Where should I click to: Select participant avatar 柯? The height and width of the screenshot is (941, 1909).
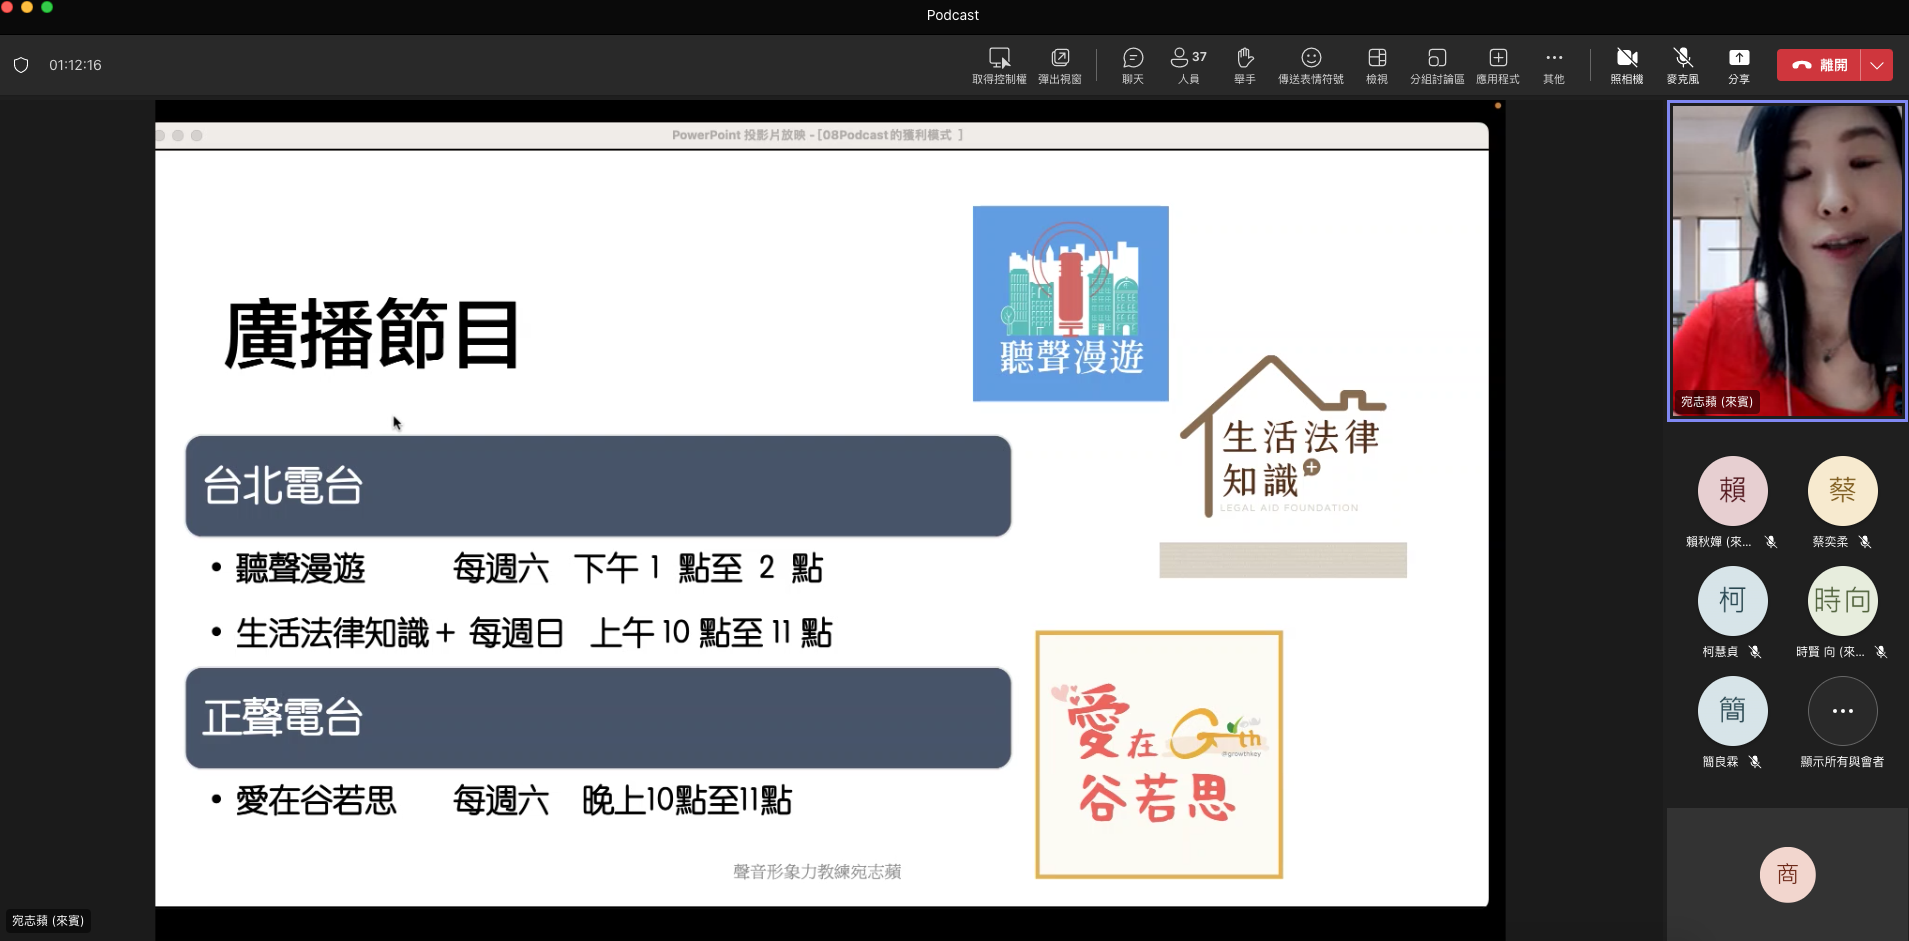pos(1733,600)
